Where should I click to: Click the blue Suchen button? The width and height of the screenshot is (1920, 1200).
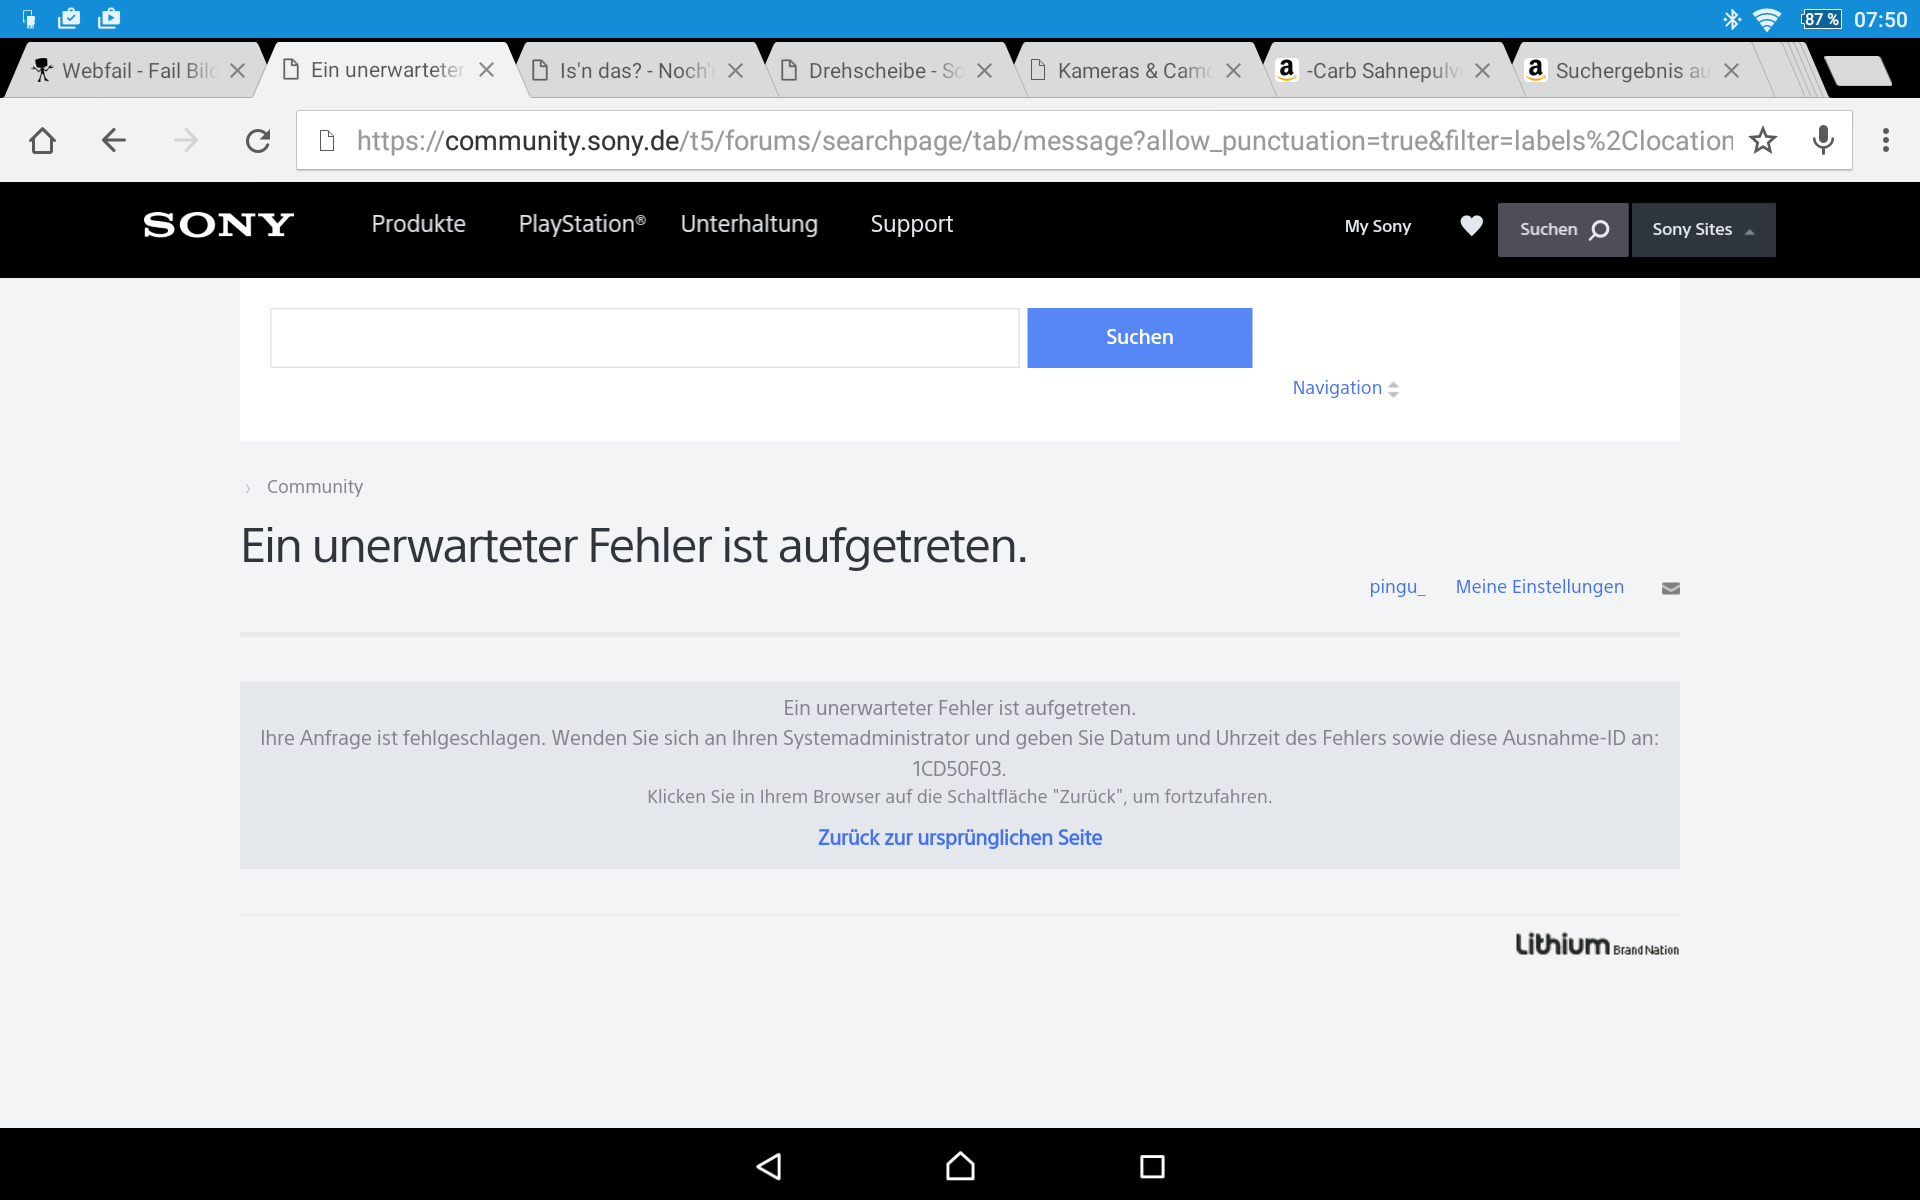(x=1139, y=337)
